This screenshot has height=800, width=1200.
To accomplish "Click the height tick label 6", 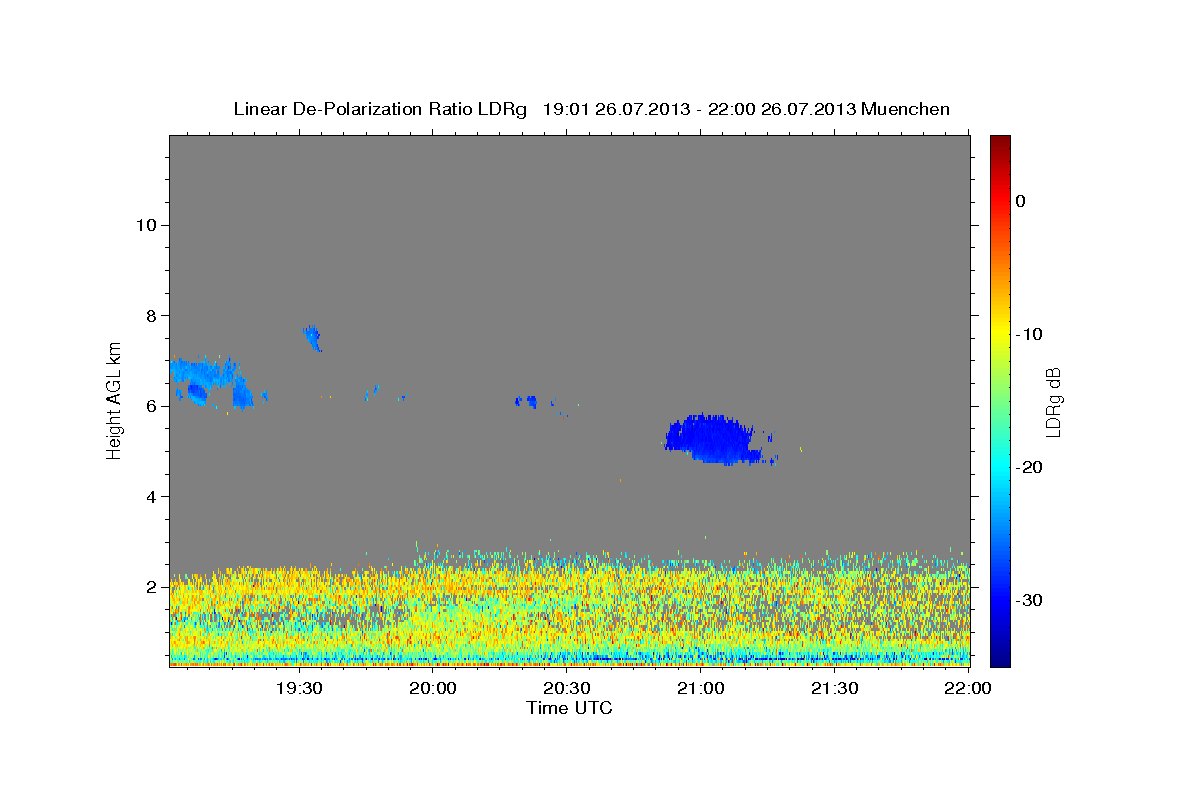I will 151,406.
